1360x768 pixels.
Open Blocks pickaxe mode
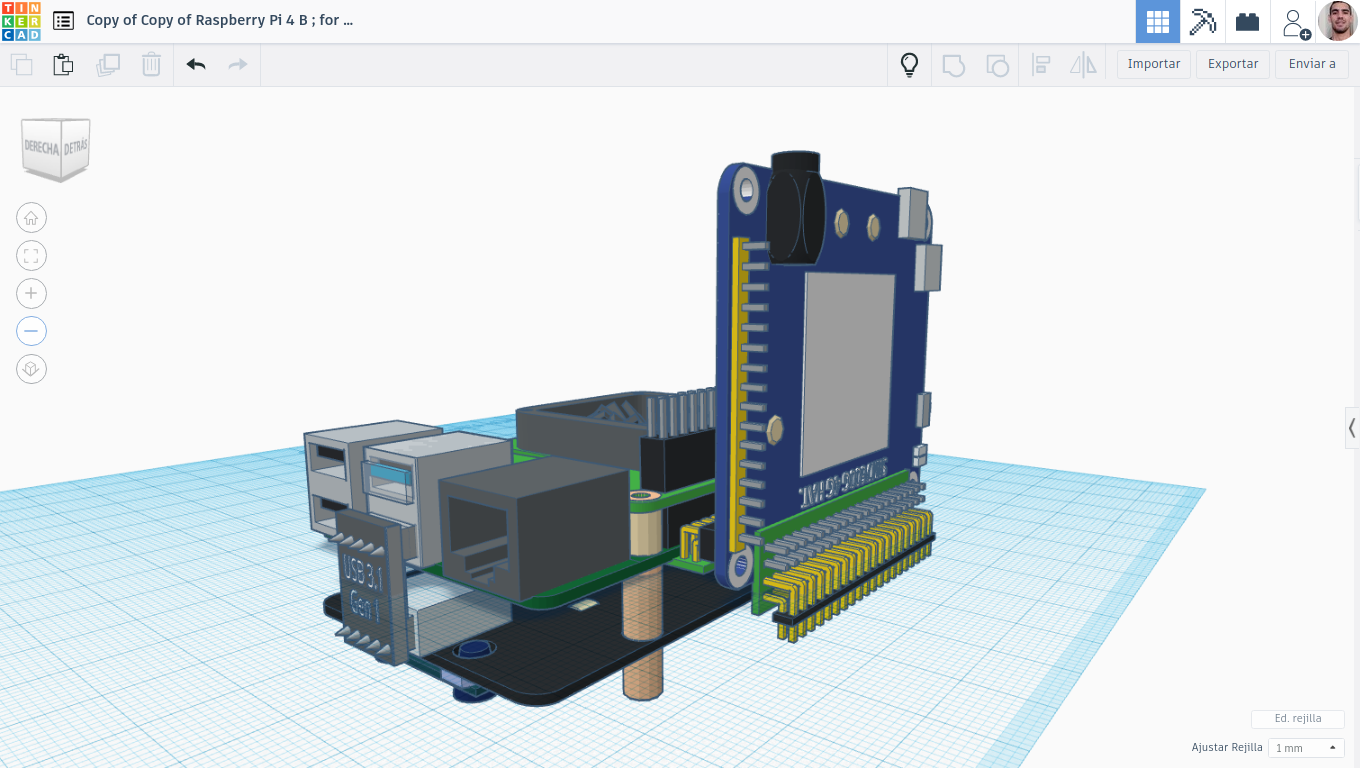(x=1202, y=21)
